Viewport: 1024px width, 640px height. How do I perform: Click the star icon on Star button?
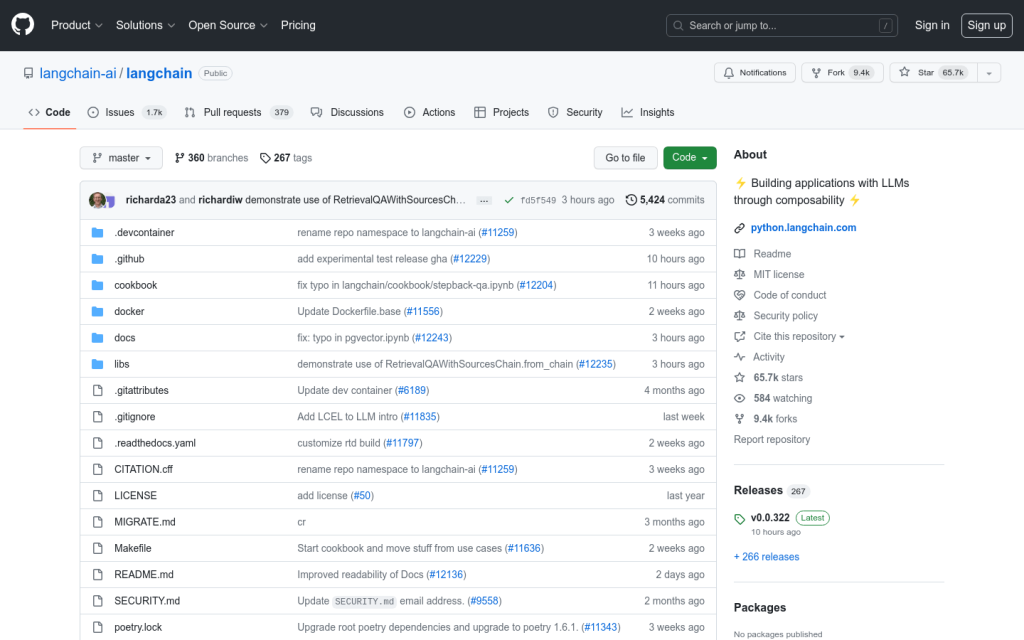click(x=904, y=72)
